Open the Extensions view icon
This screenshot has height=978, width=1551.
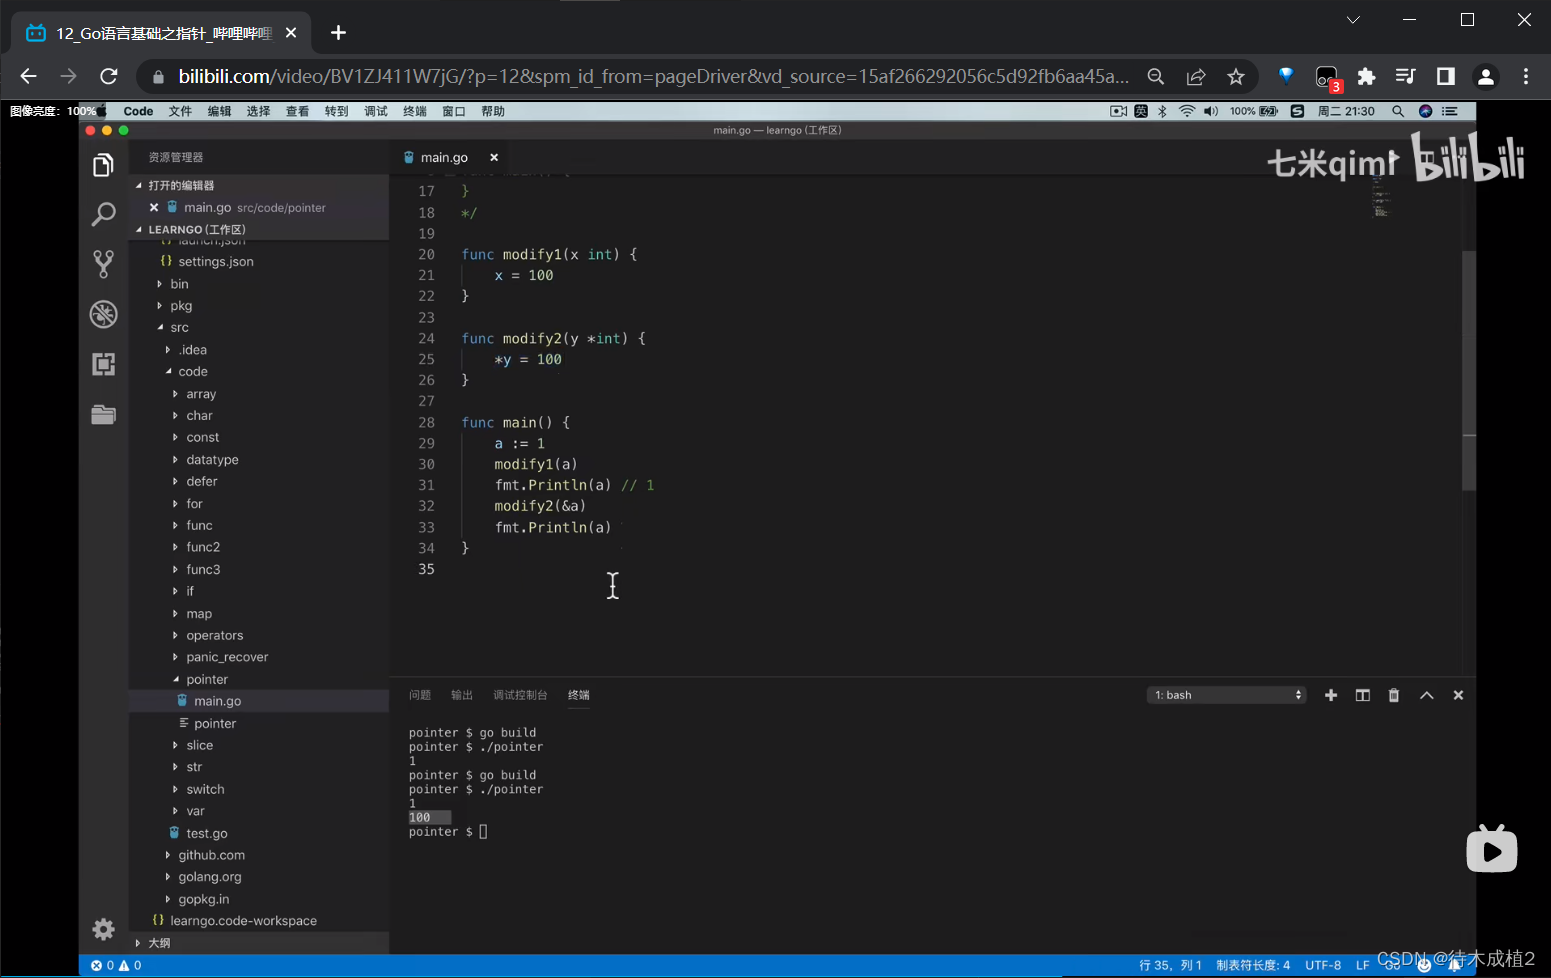[x=103, y=364]
